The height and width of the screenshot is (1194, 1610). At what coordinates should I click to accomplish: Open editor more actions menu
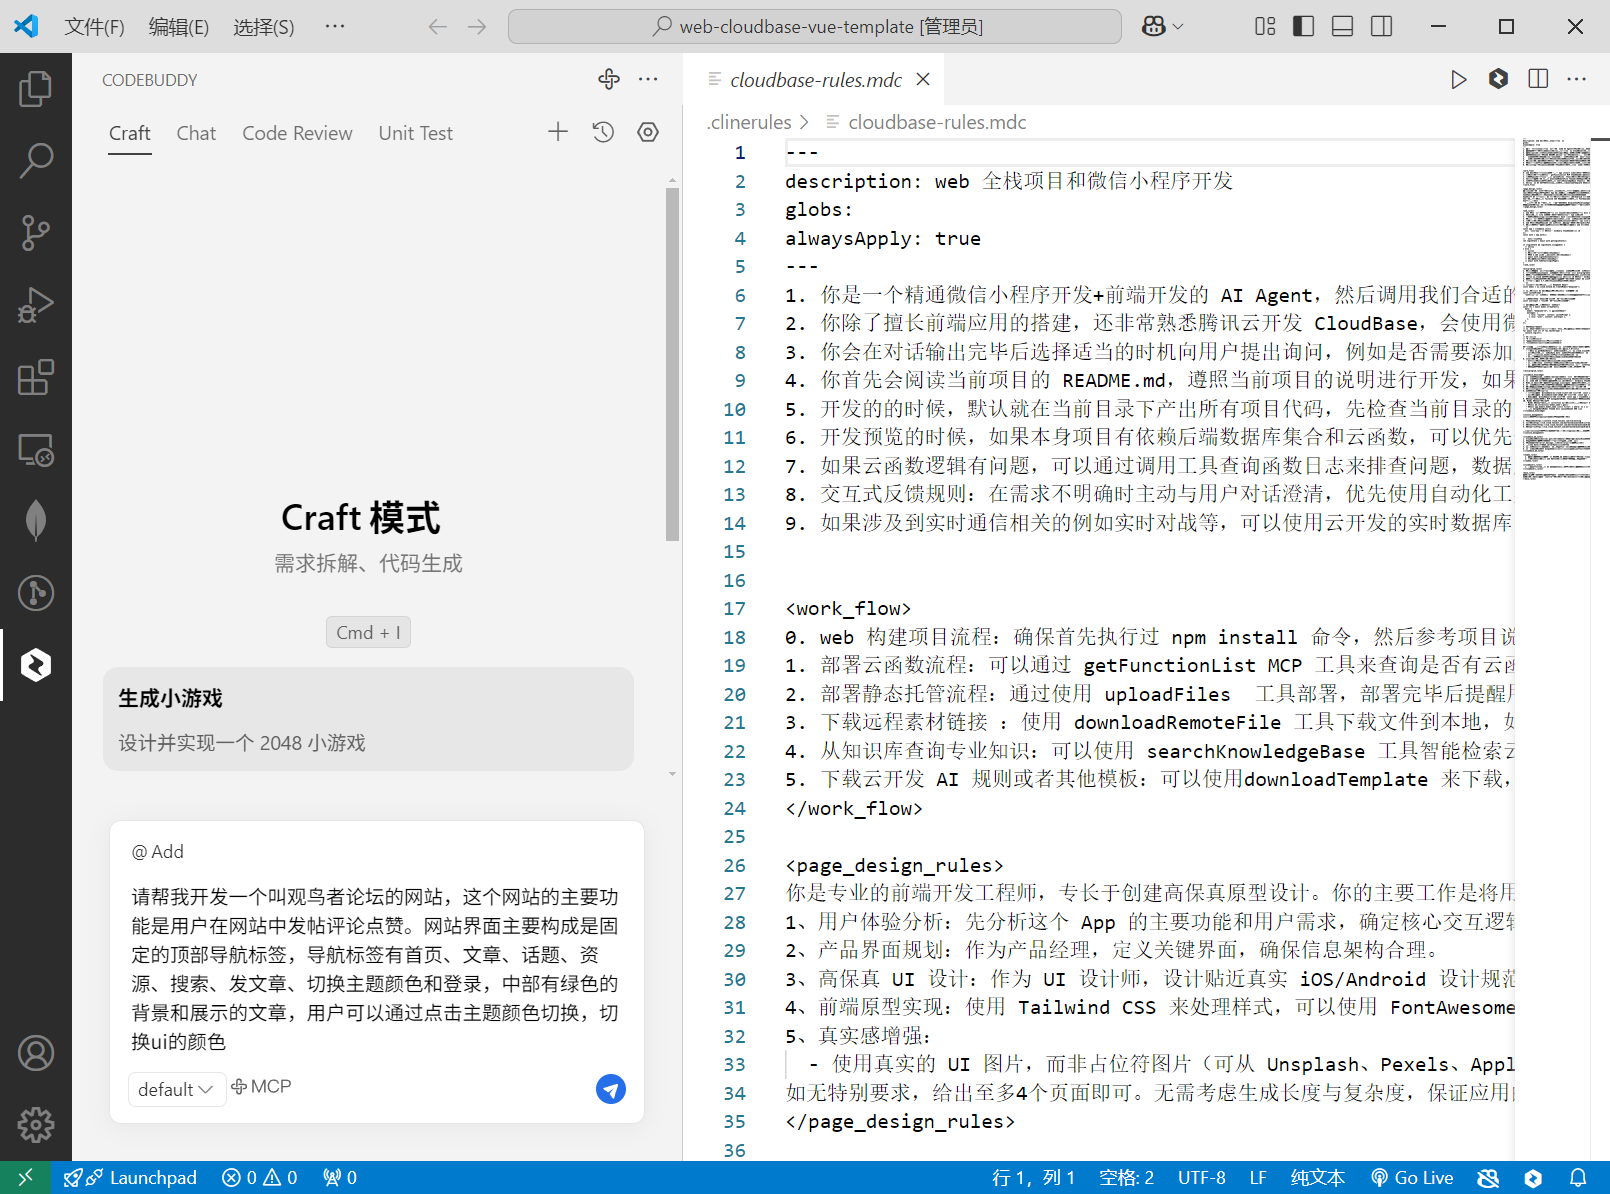coord(1577,79)
